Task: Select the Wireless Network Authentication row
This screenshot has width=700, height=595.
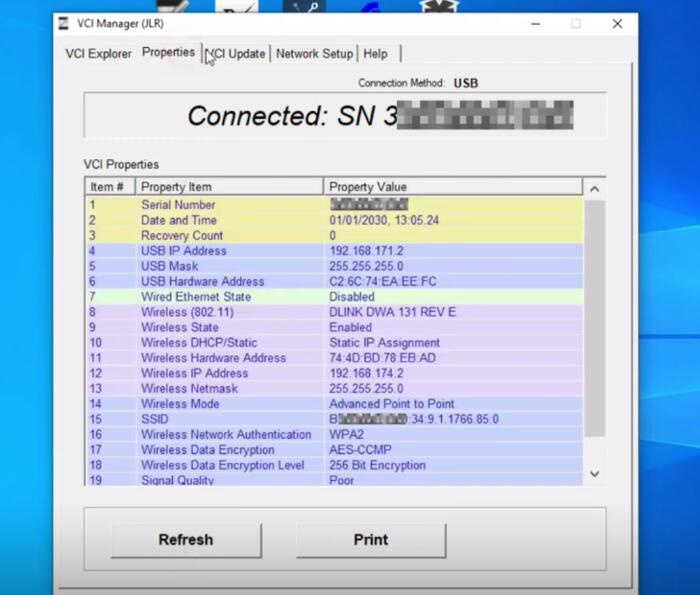Action: coord(334,434)
